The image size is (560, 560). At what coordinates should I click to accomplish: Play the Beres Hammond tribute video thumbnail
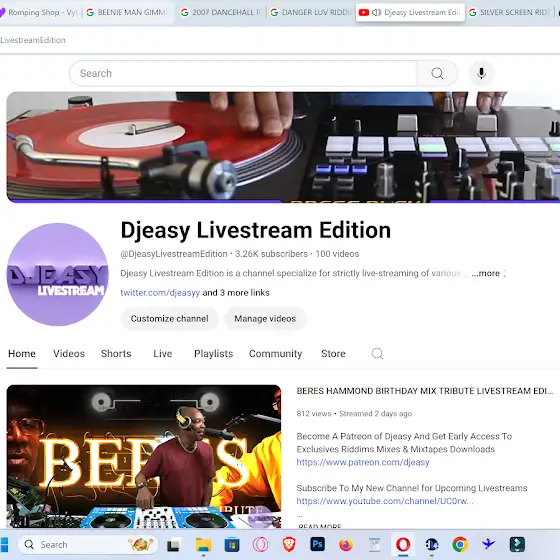tap(144, 456)
